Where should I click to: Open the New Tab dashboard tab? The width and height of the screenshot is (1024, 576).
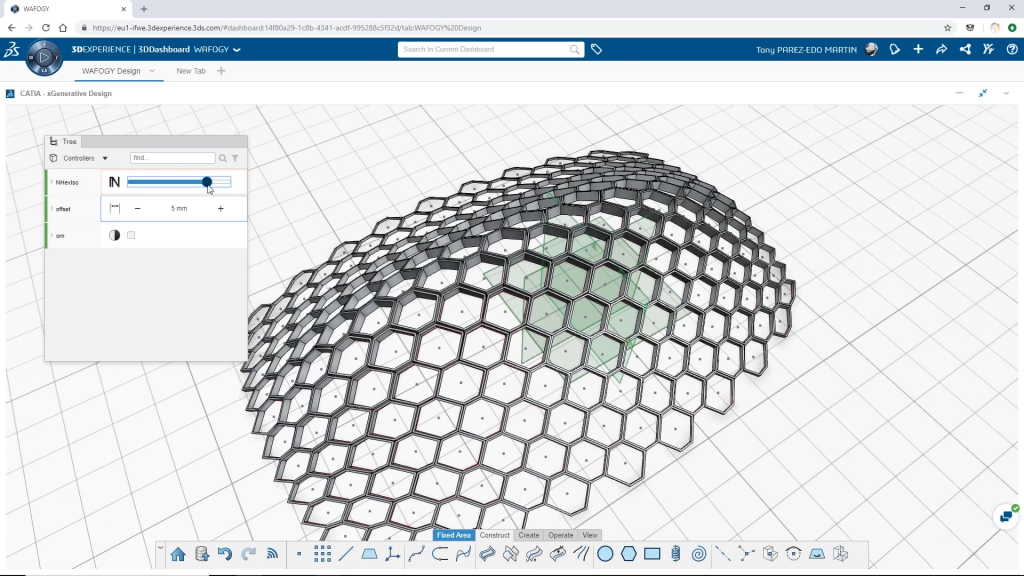point(191,71)
